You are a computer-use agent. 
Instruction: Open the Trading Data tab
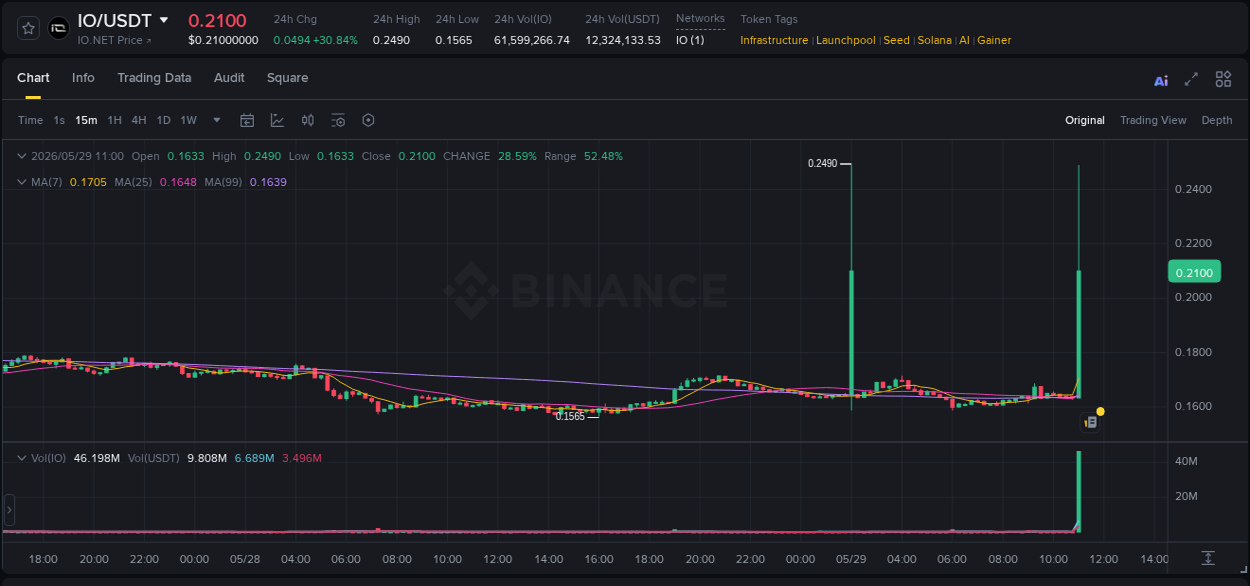click(x=154, y=78)
